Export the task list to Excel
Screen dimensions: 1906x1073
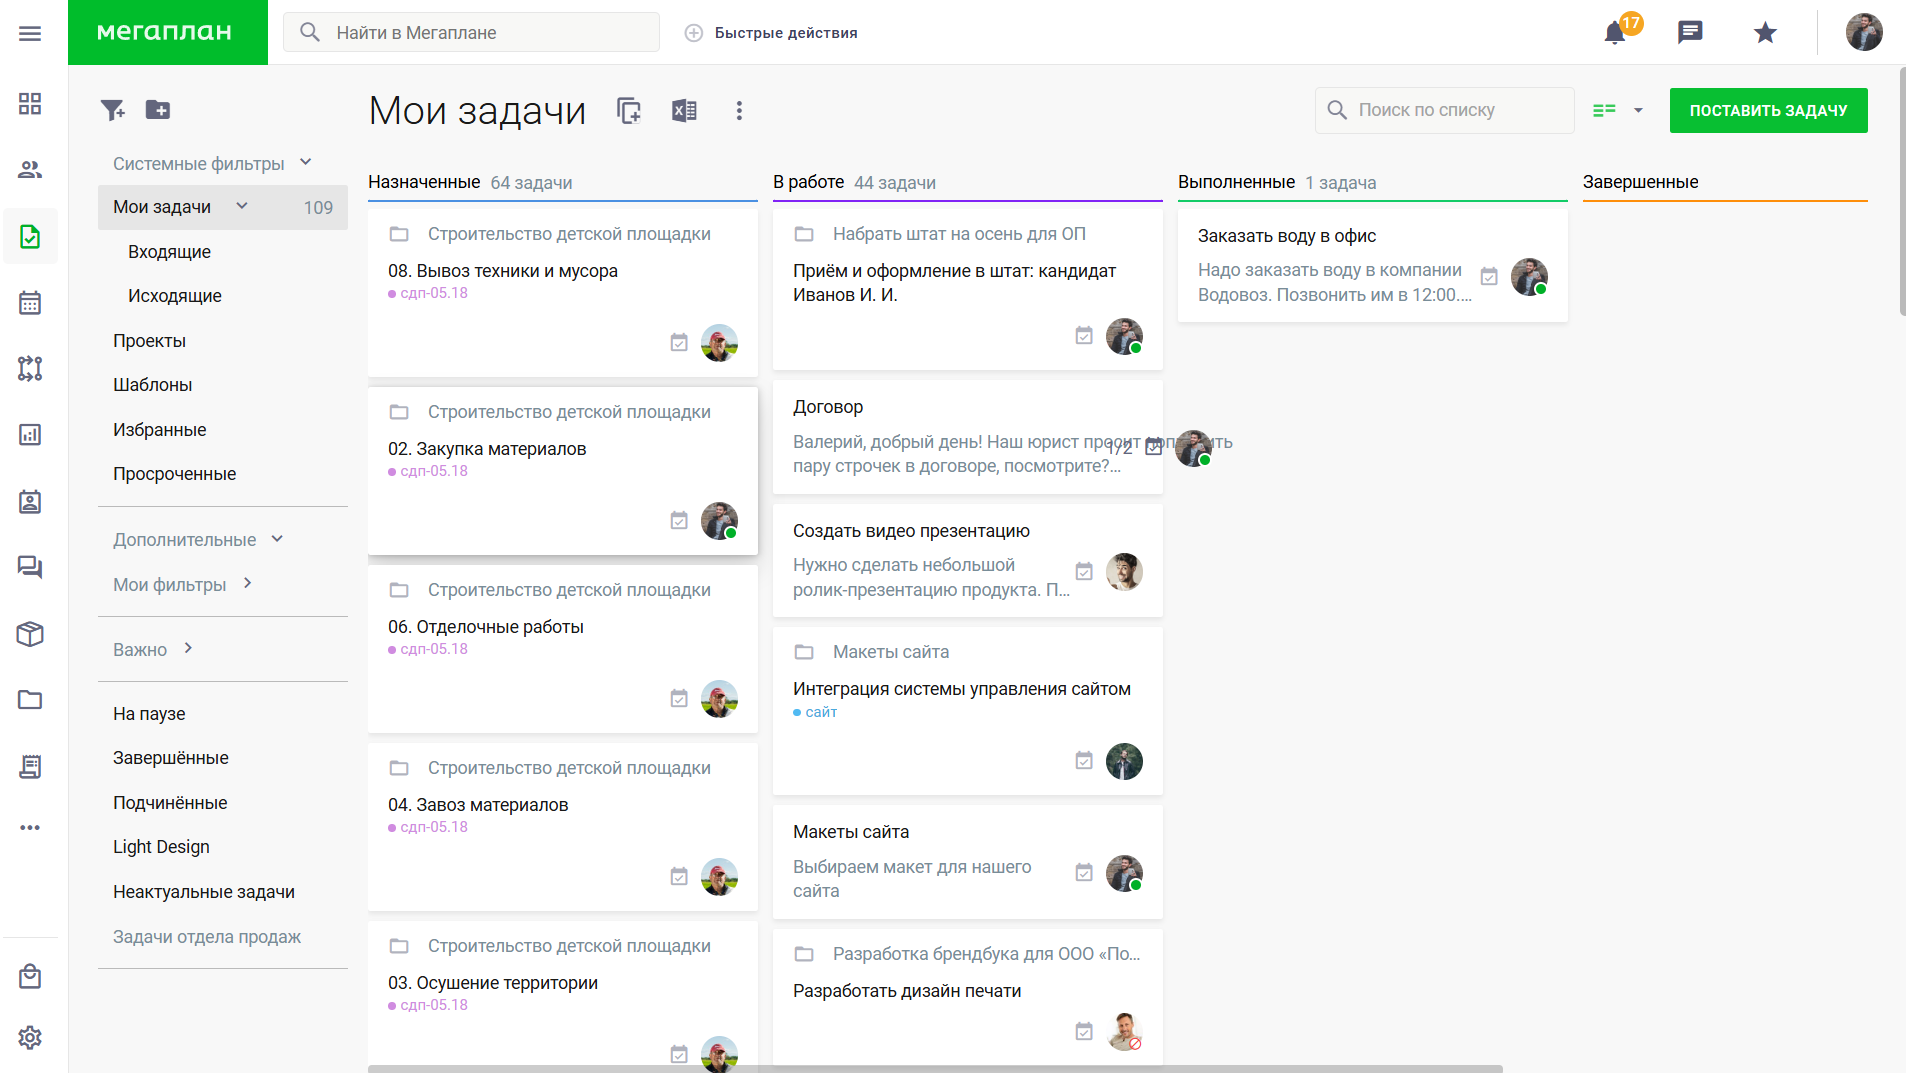click(684, 110)
